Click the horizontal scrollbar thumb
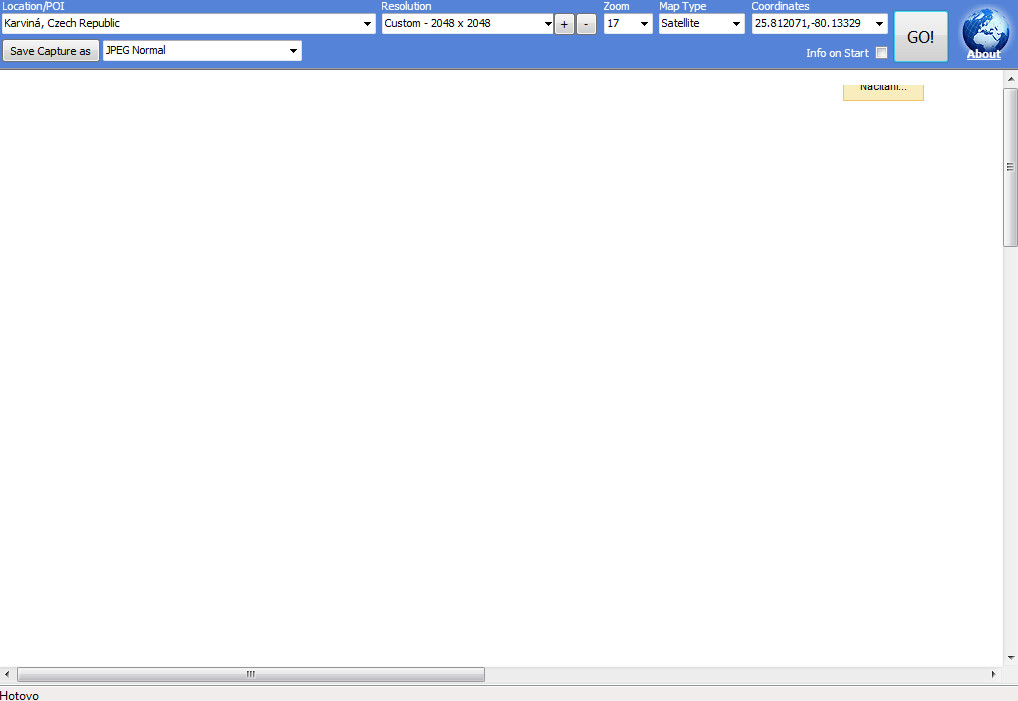1018x701 pixels. tap(250, 675)
